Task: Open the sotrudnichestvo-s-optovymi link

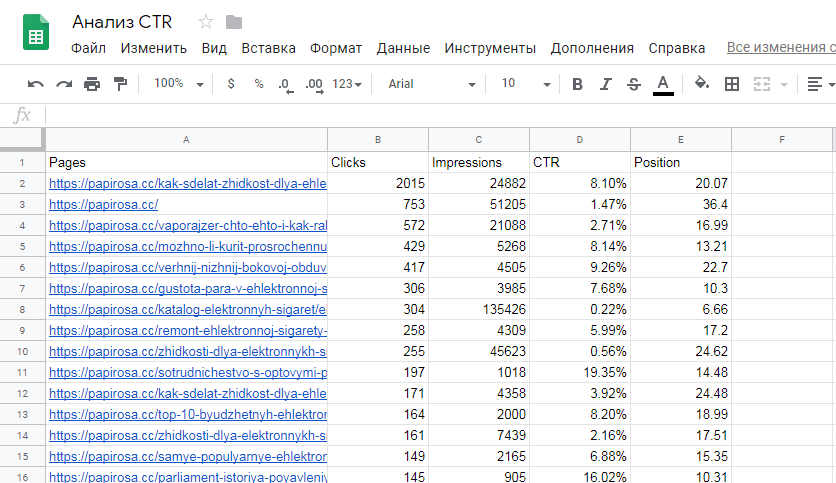Action: click(188, 373)
